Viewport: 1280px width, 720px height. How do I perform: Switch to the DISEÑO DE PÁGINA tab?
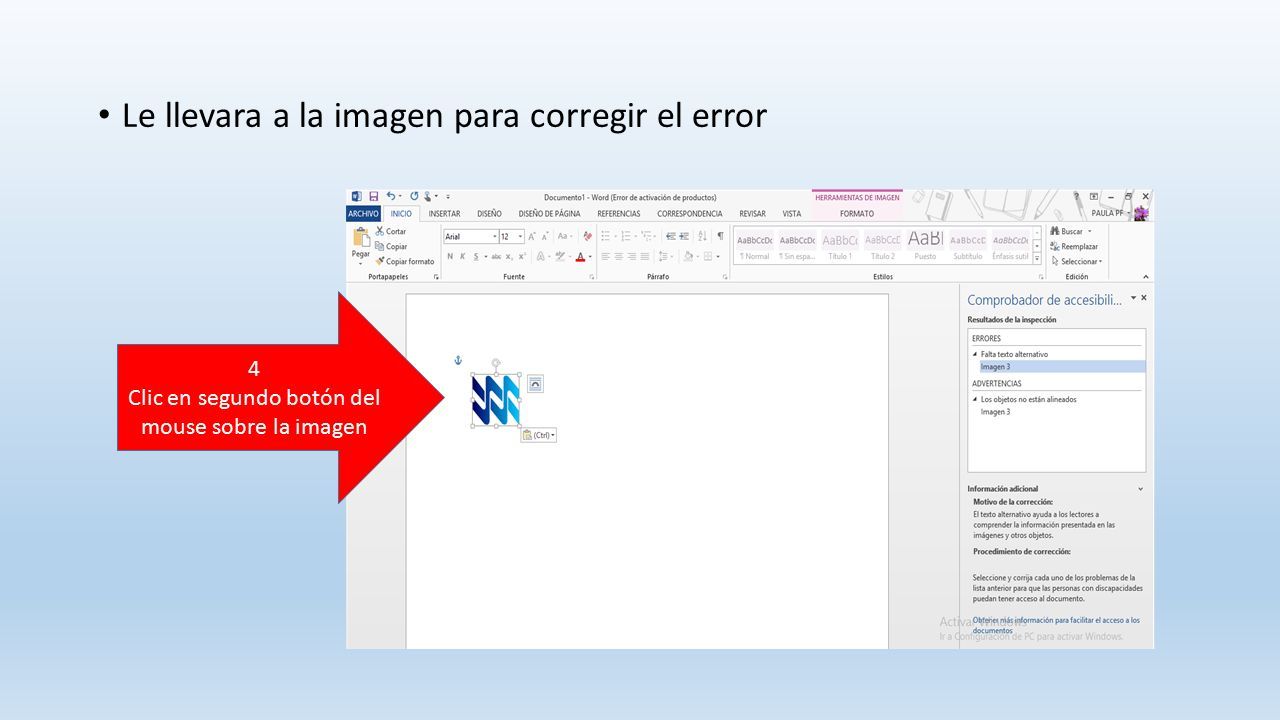pyautogui.click(x=549, y=214)
